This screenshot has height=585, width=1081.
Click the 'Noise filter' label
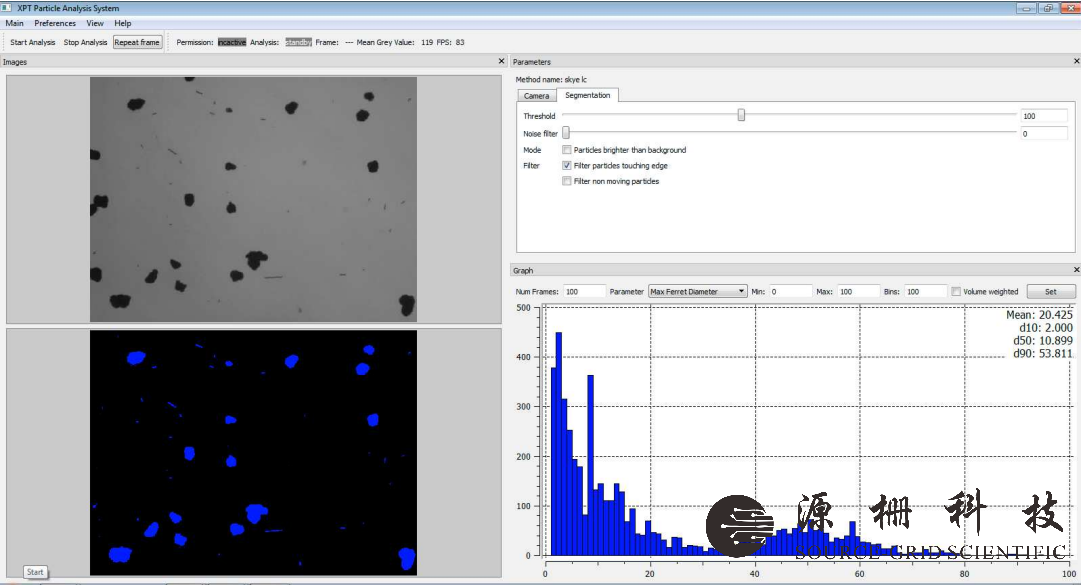click(540, 134)
